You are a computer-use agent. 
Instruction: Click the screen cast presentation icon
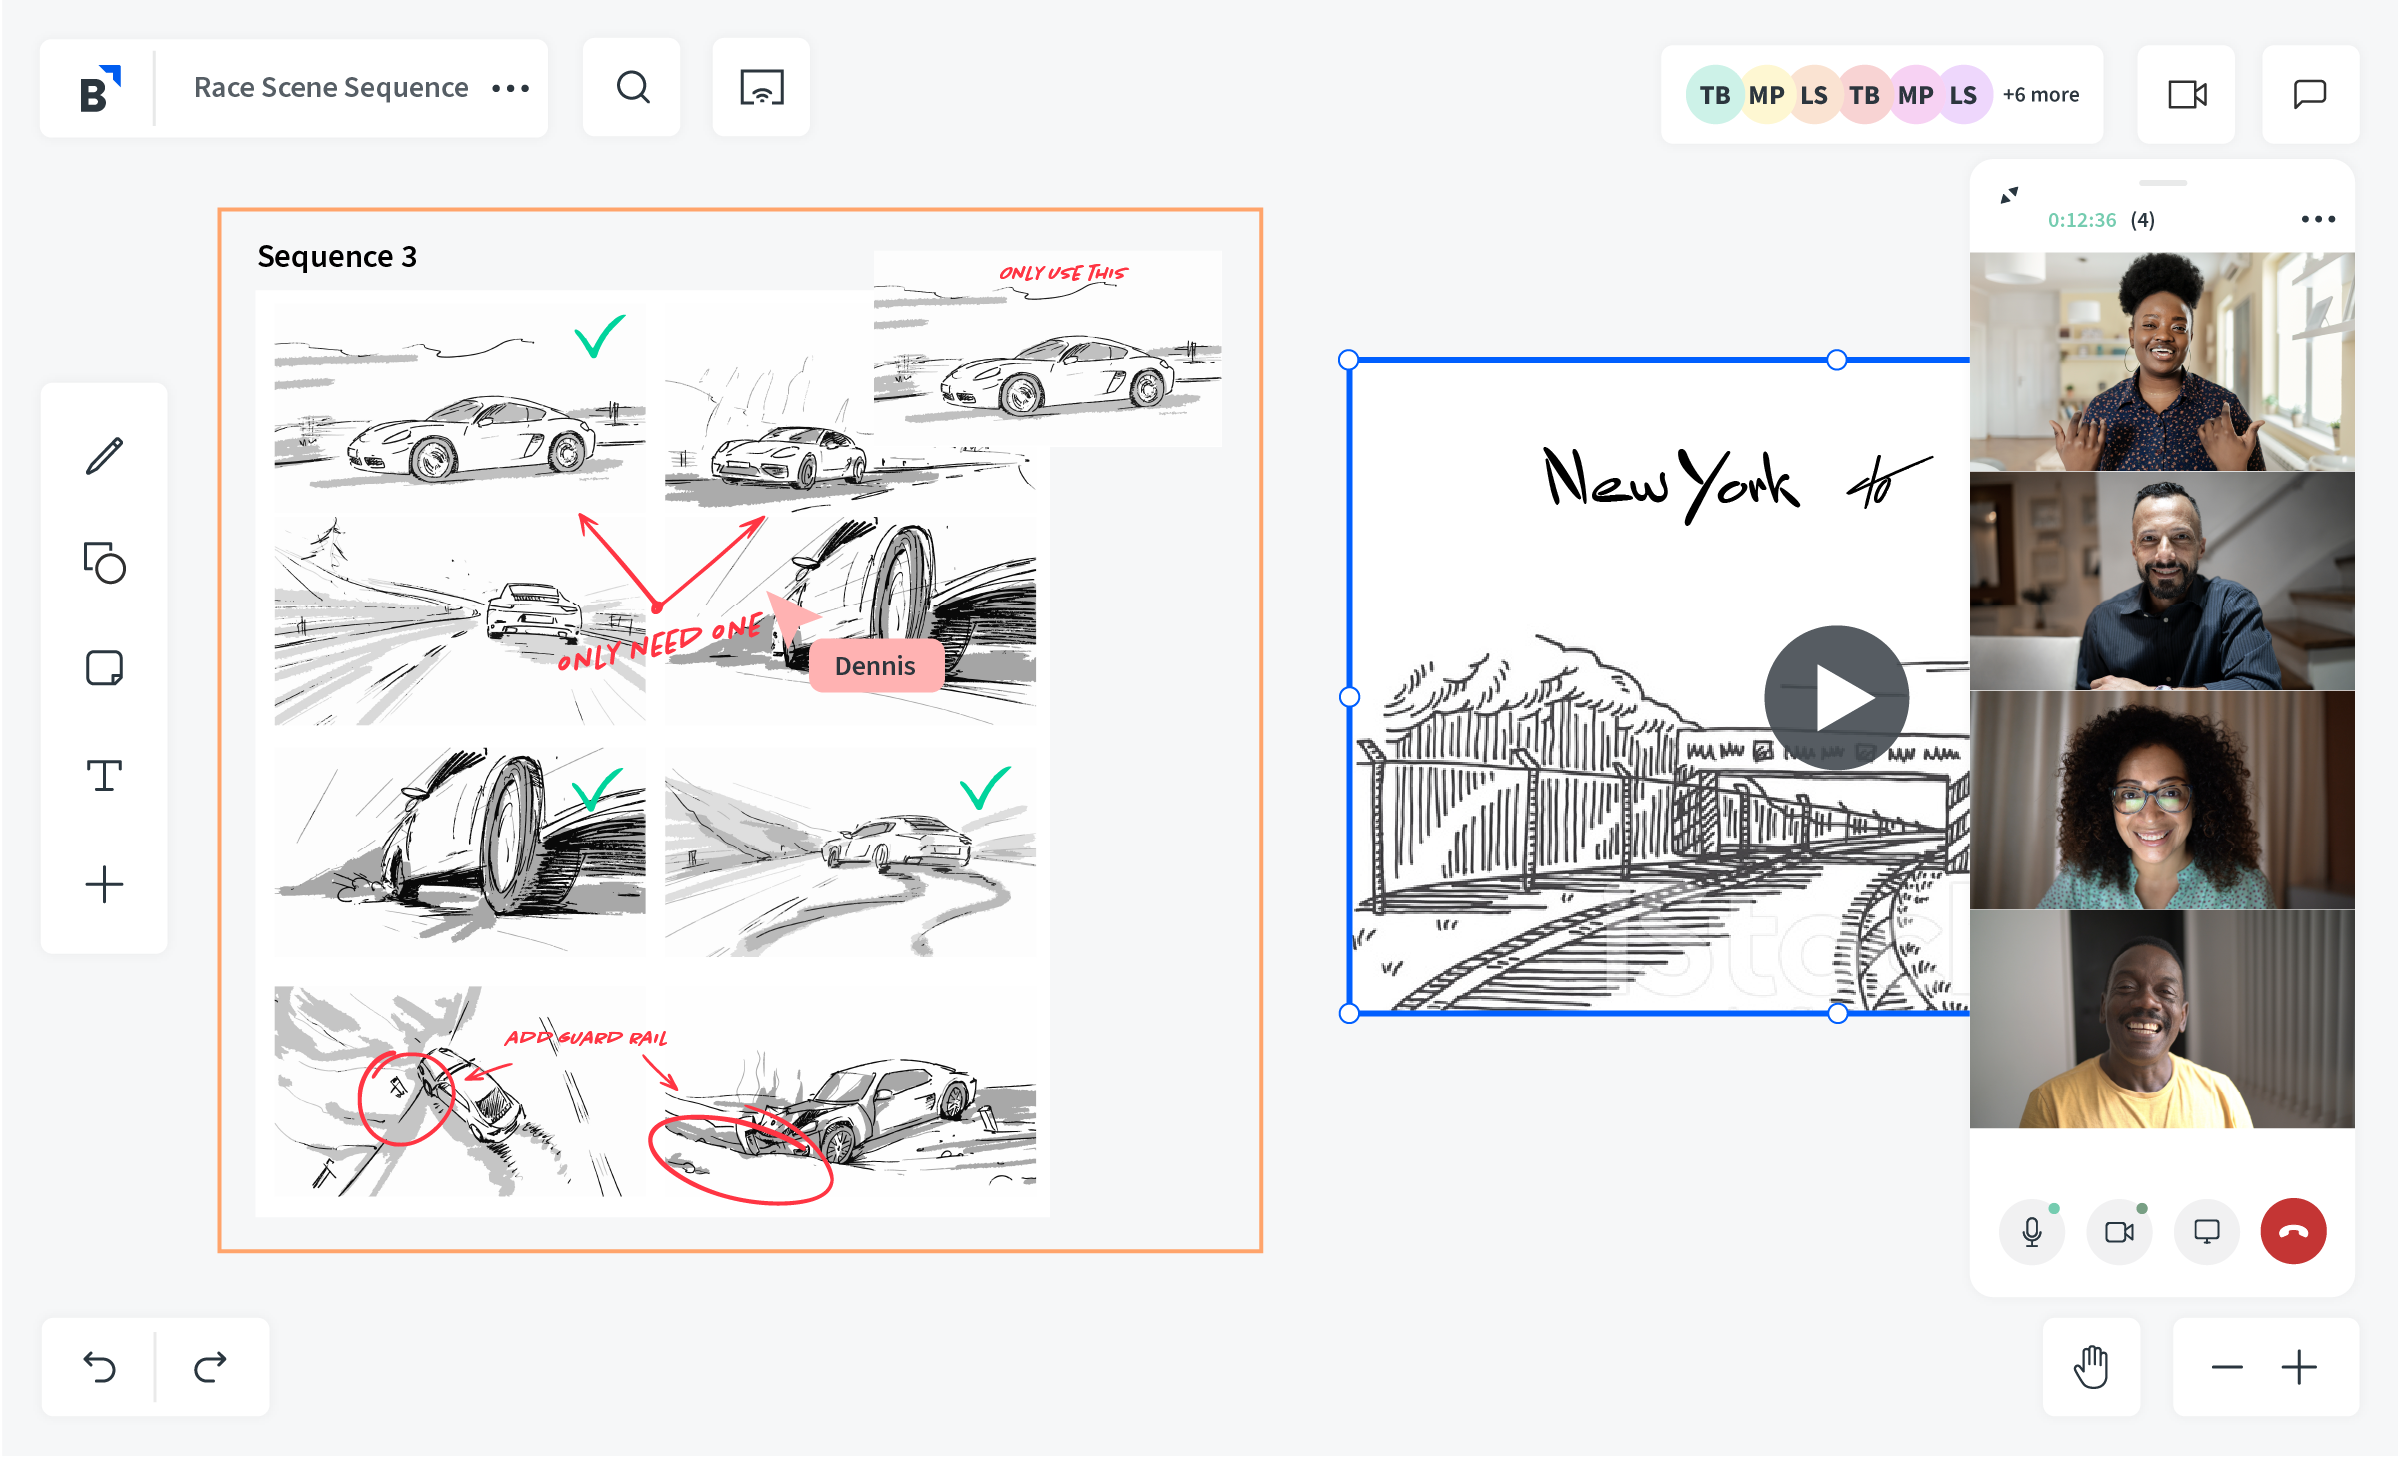(761, 88)
